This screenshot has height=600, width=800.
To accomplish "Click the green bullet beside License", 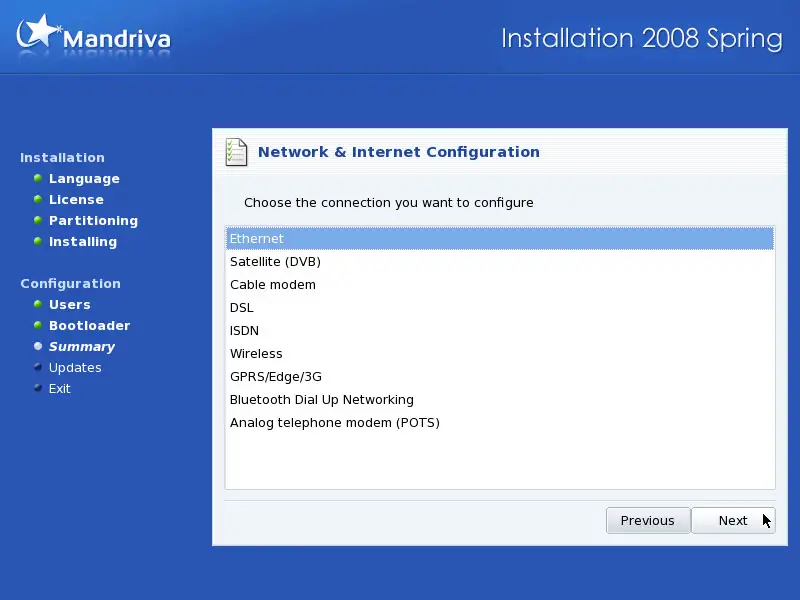I will [x=38, y=199].
